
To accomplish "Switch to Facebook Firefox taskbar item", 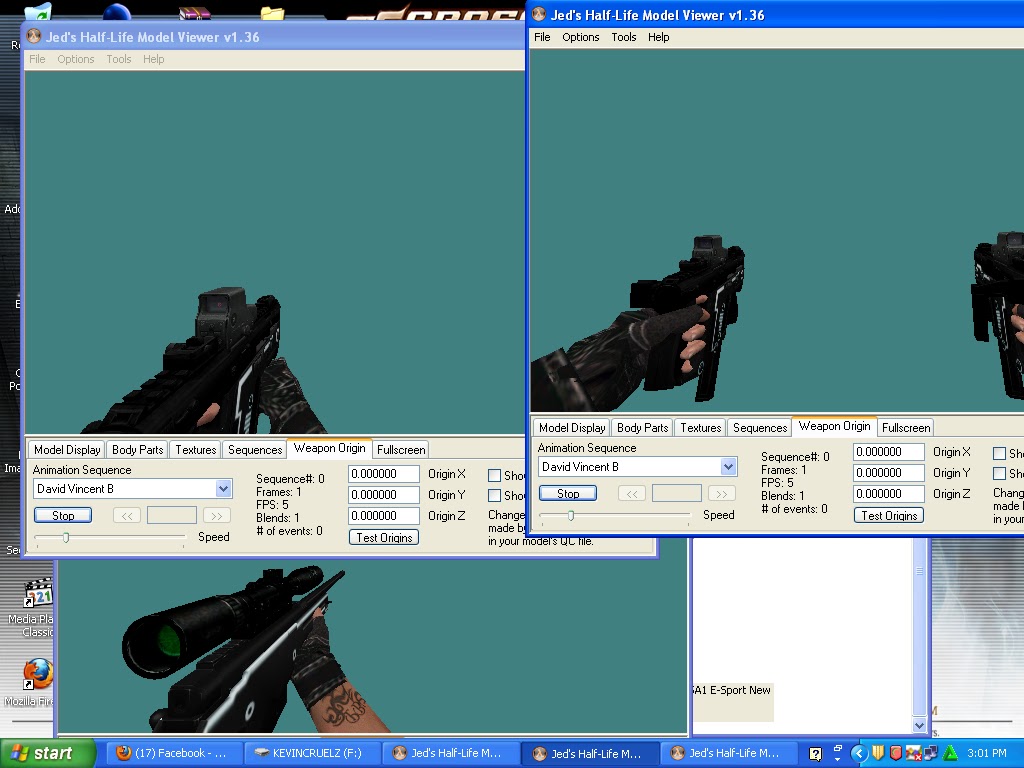I will click(172, 754).
